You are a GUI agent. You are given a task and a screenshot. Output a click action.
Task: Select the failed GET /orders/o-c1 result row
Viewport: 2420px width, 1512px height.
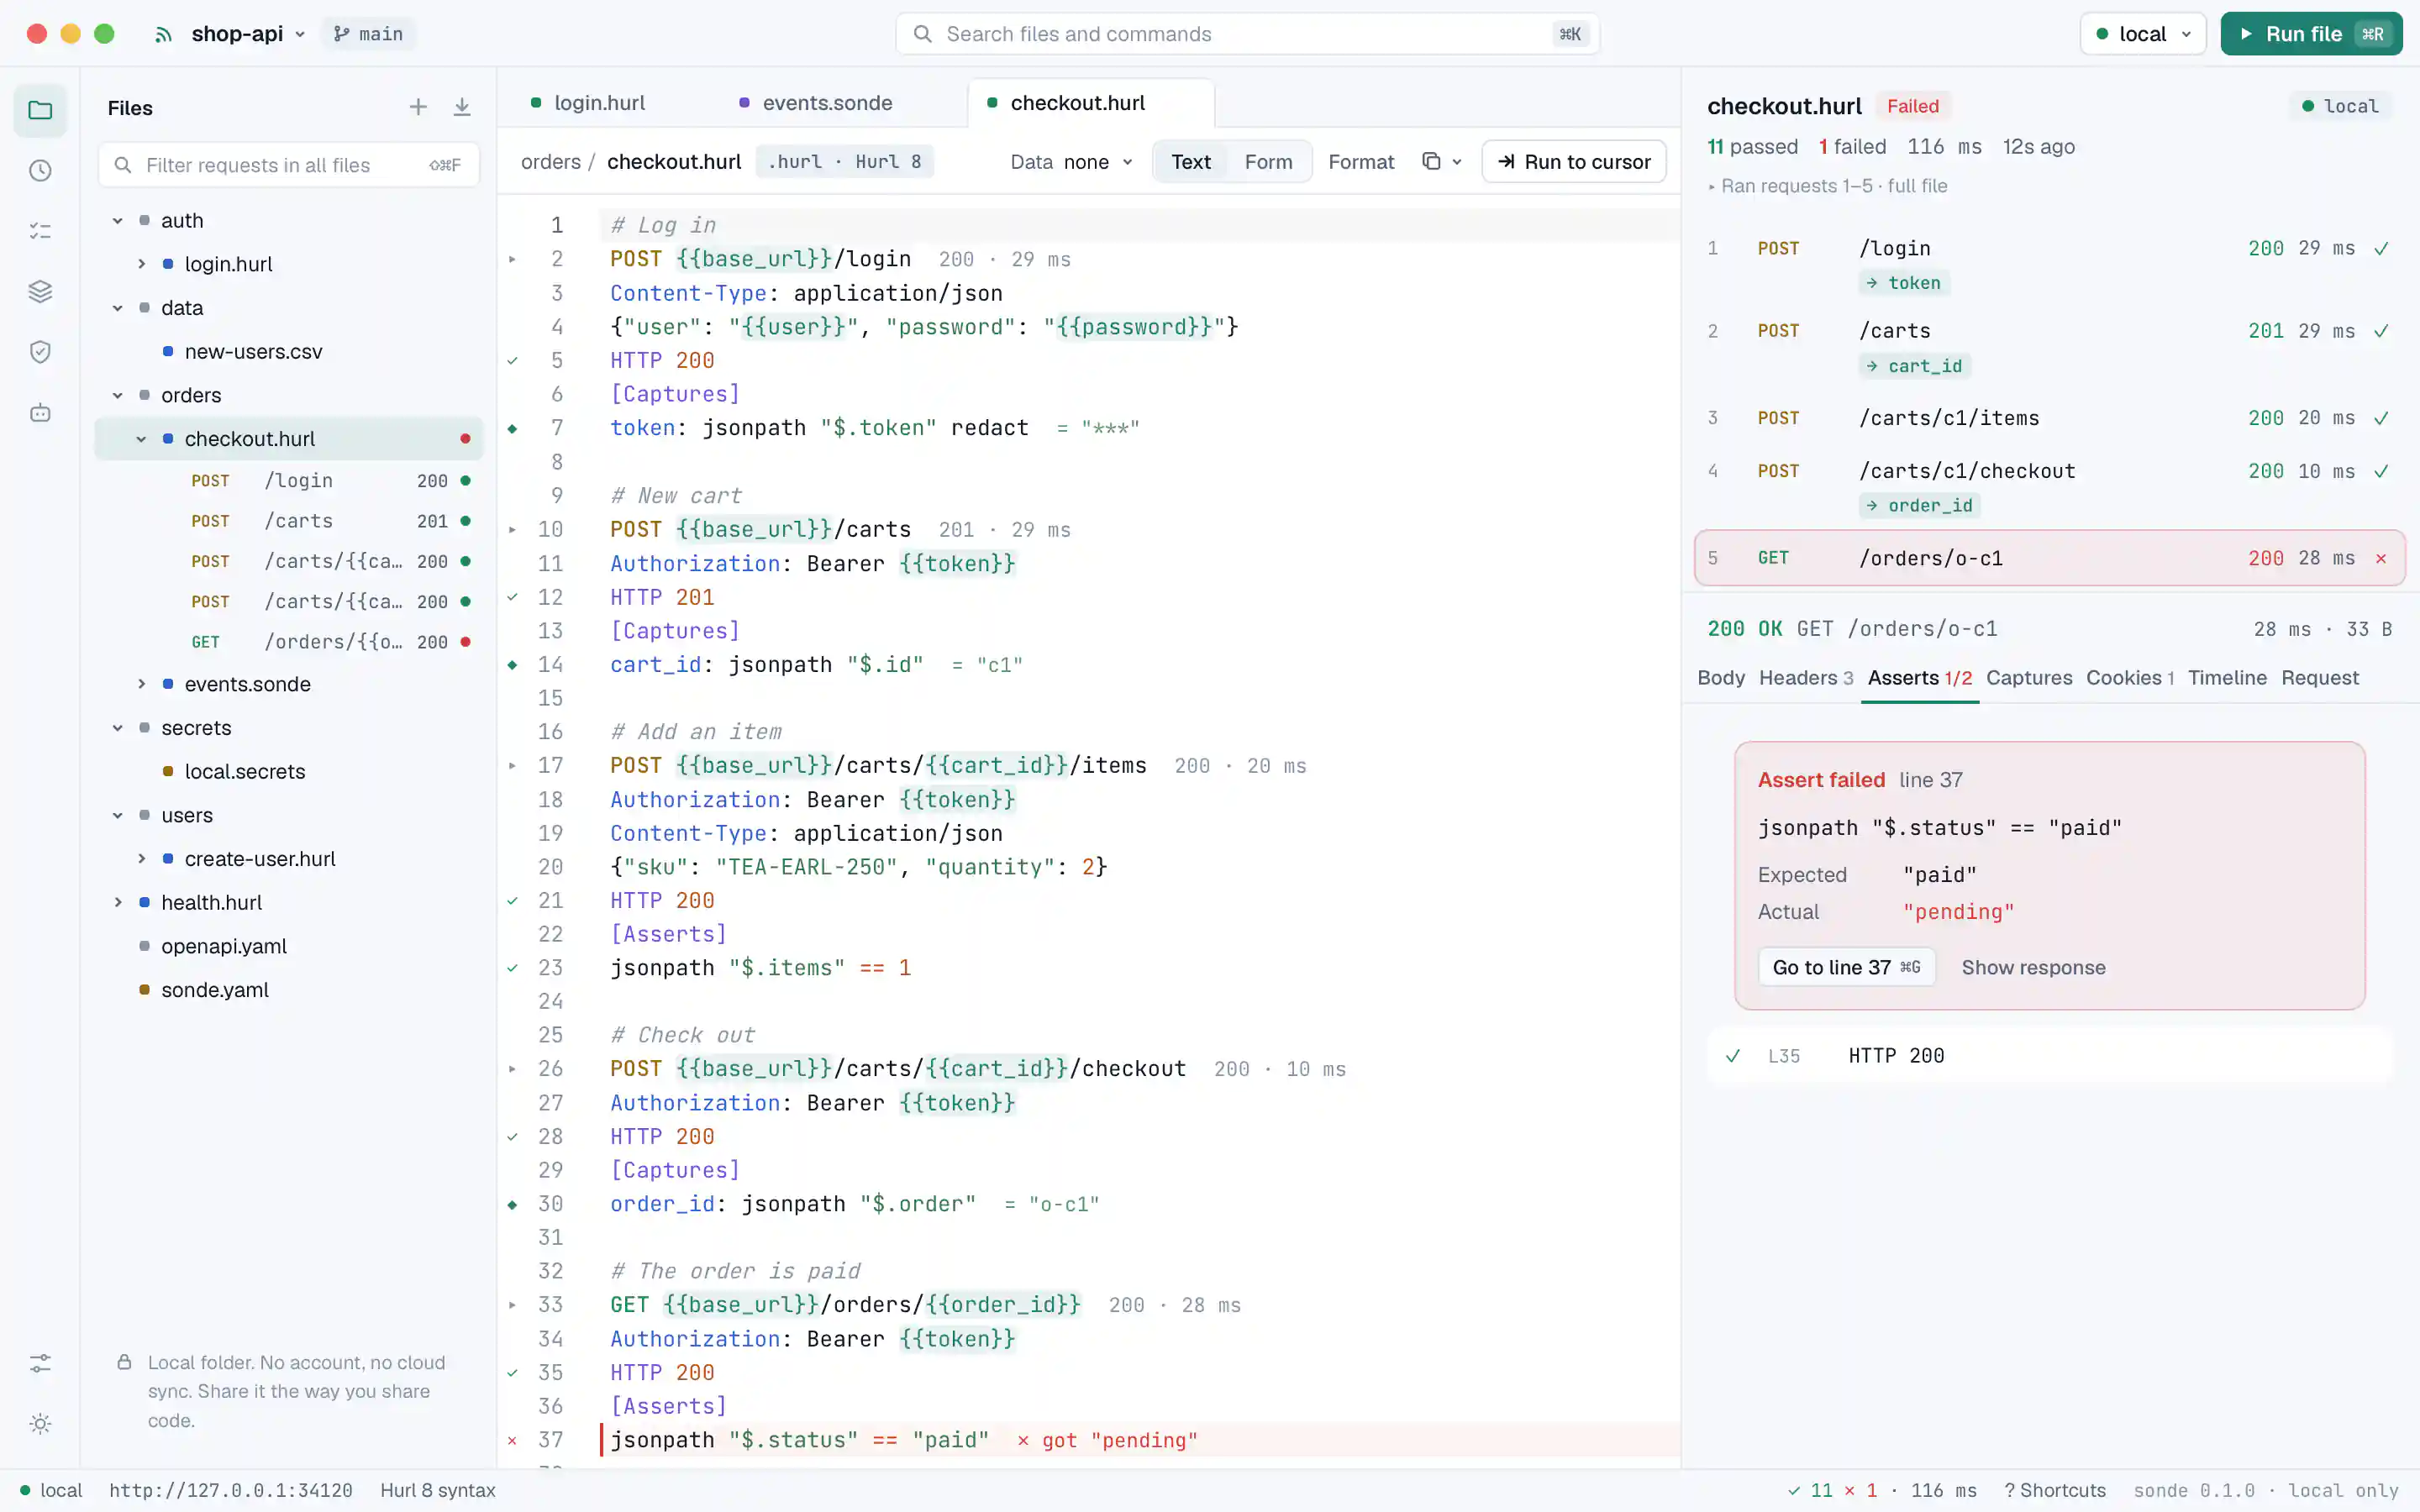(2049, 558)
